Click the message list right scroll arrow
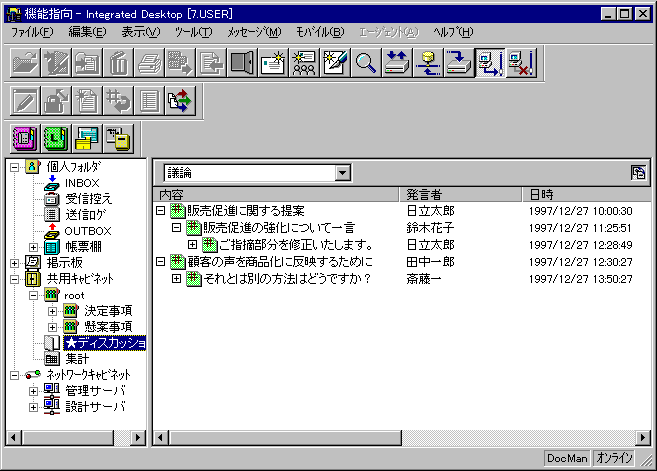Image resolution: width=657 pixels, height=471 pixels. coord(643,437)
